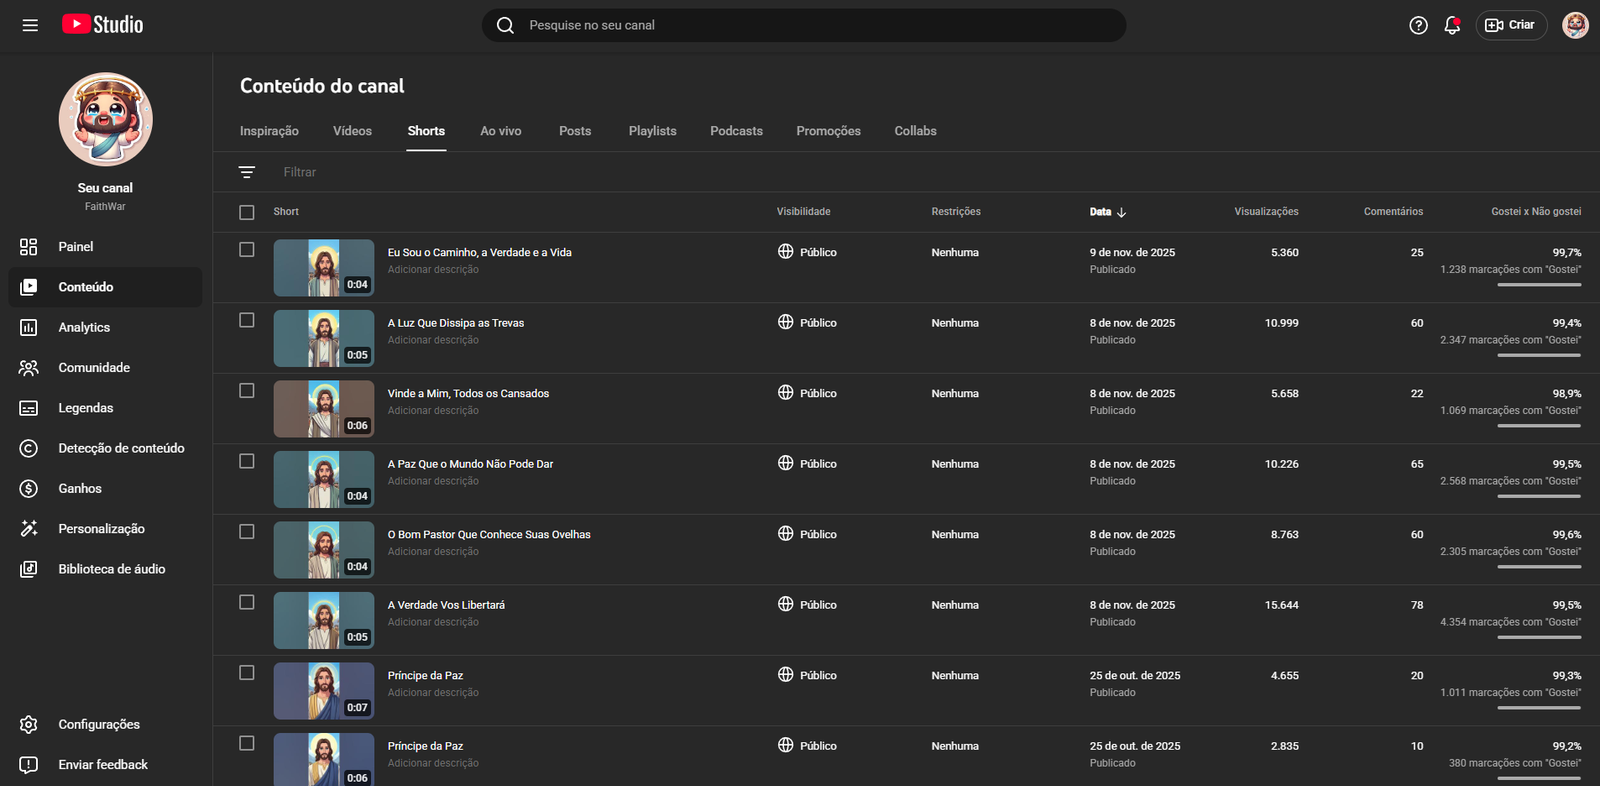Open the notifications bell
This screenshot has width=1600, height=786.
[1452, 25]
